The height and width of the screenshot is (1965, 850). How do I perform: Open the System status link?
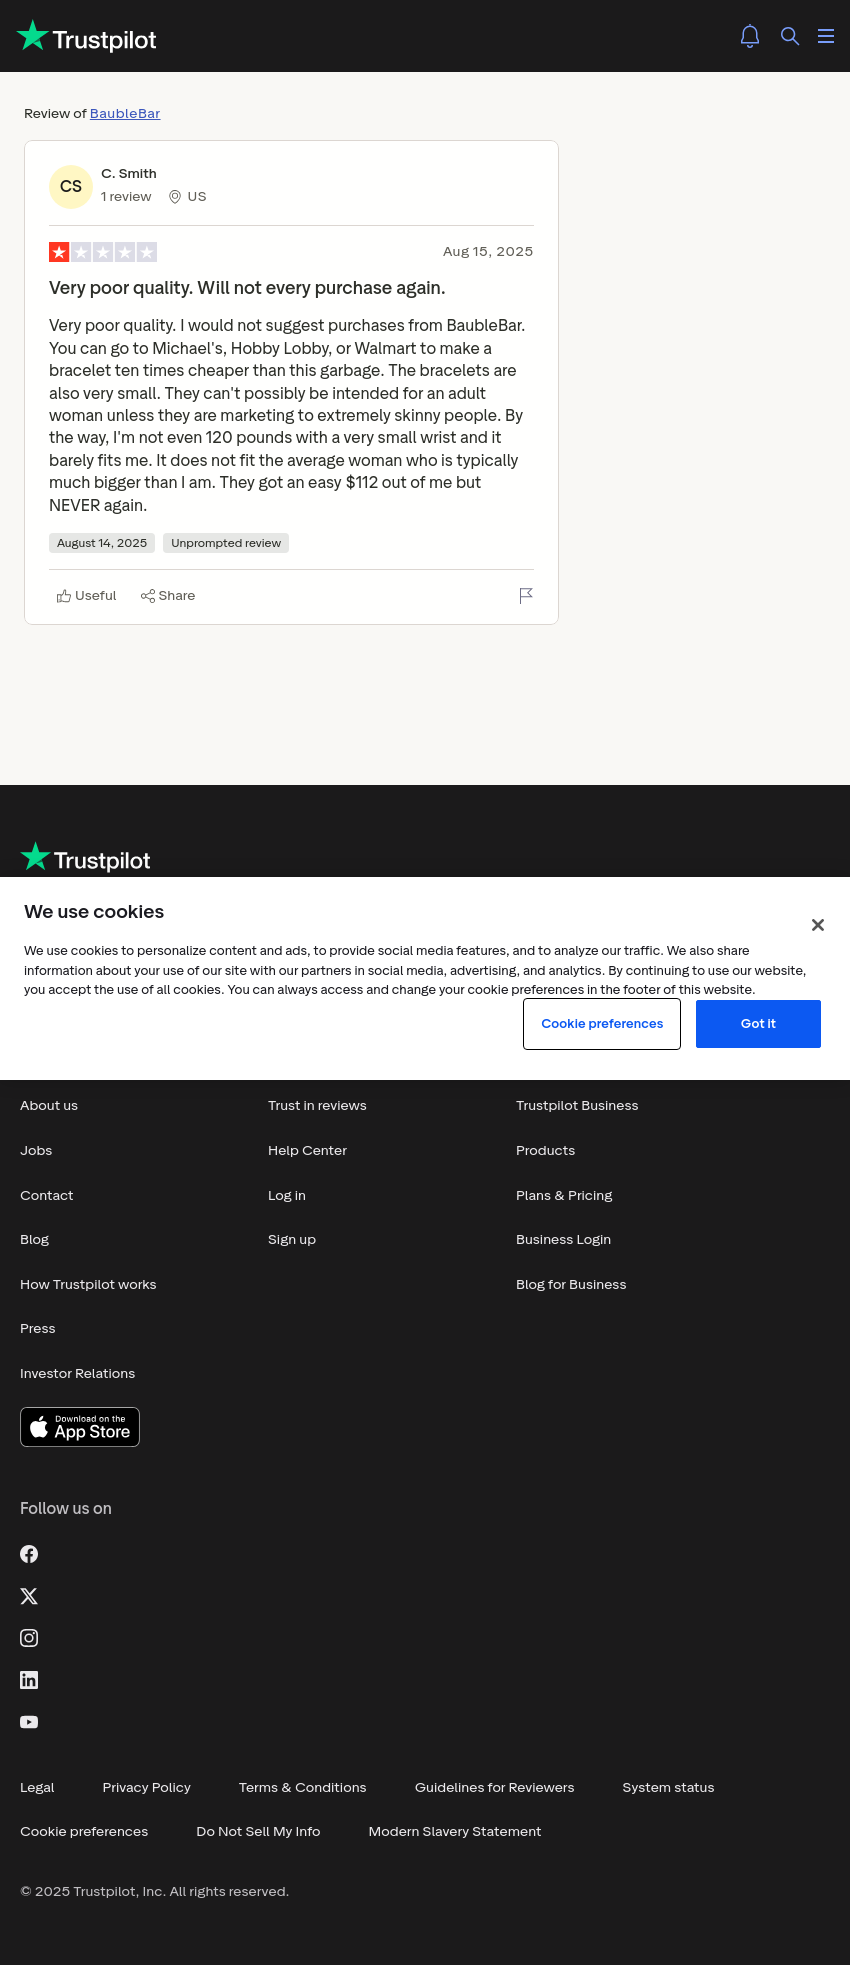pos(668,1787)
